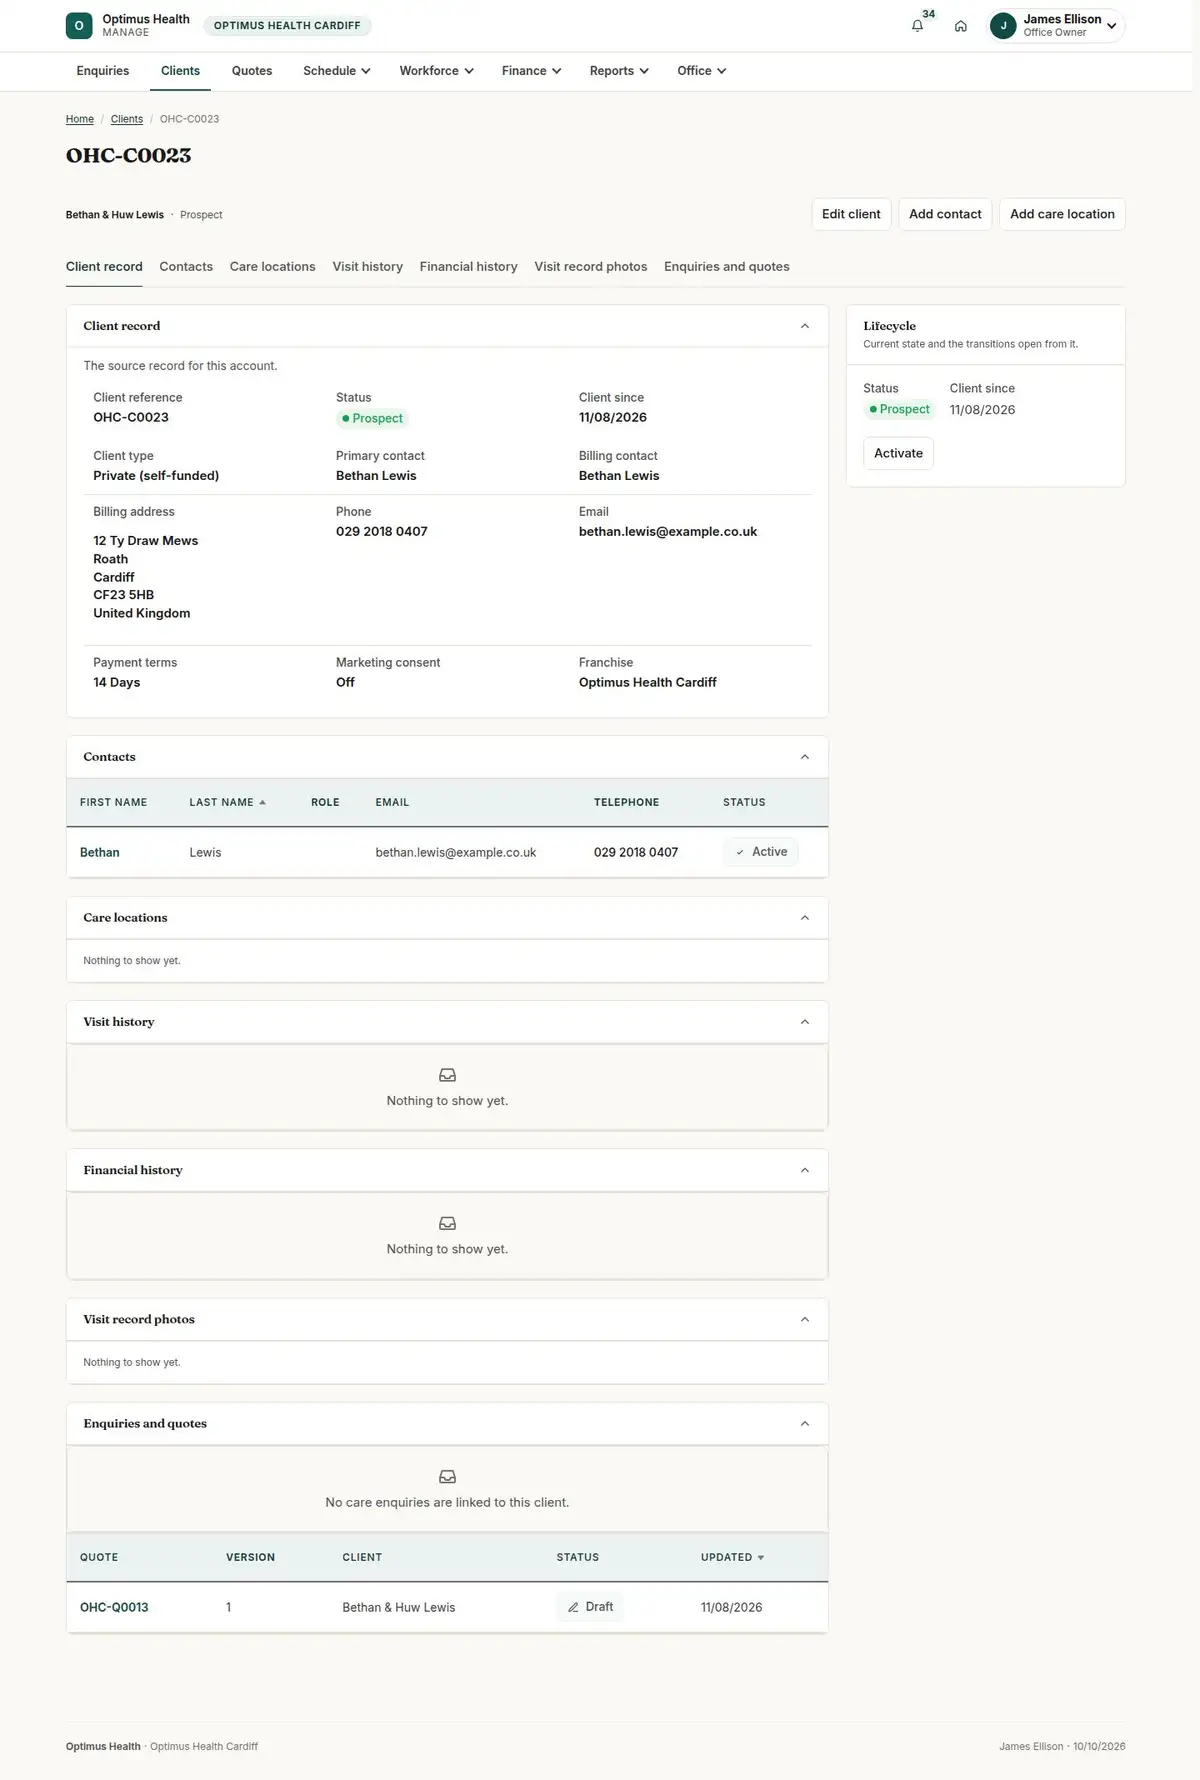
Task: Click the Edit client button
Action: pos(851,214)
